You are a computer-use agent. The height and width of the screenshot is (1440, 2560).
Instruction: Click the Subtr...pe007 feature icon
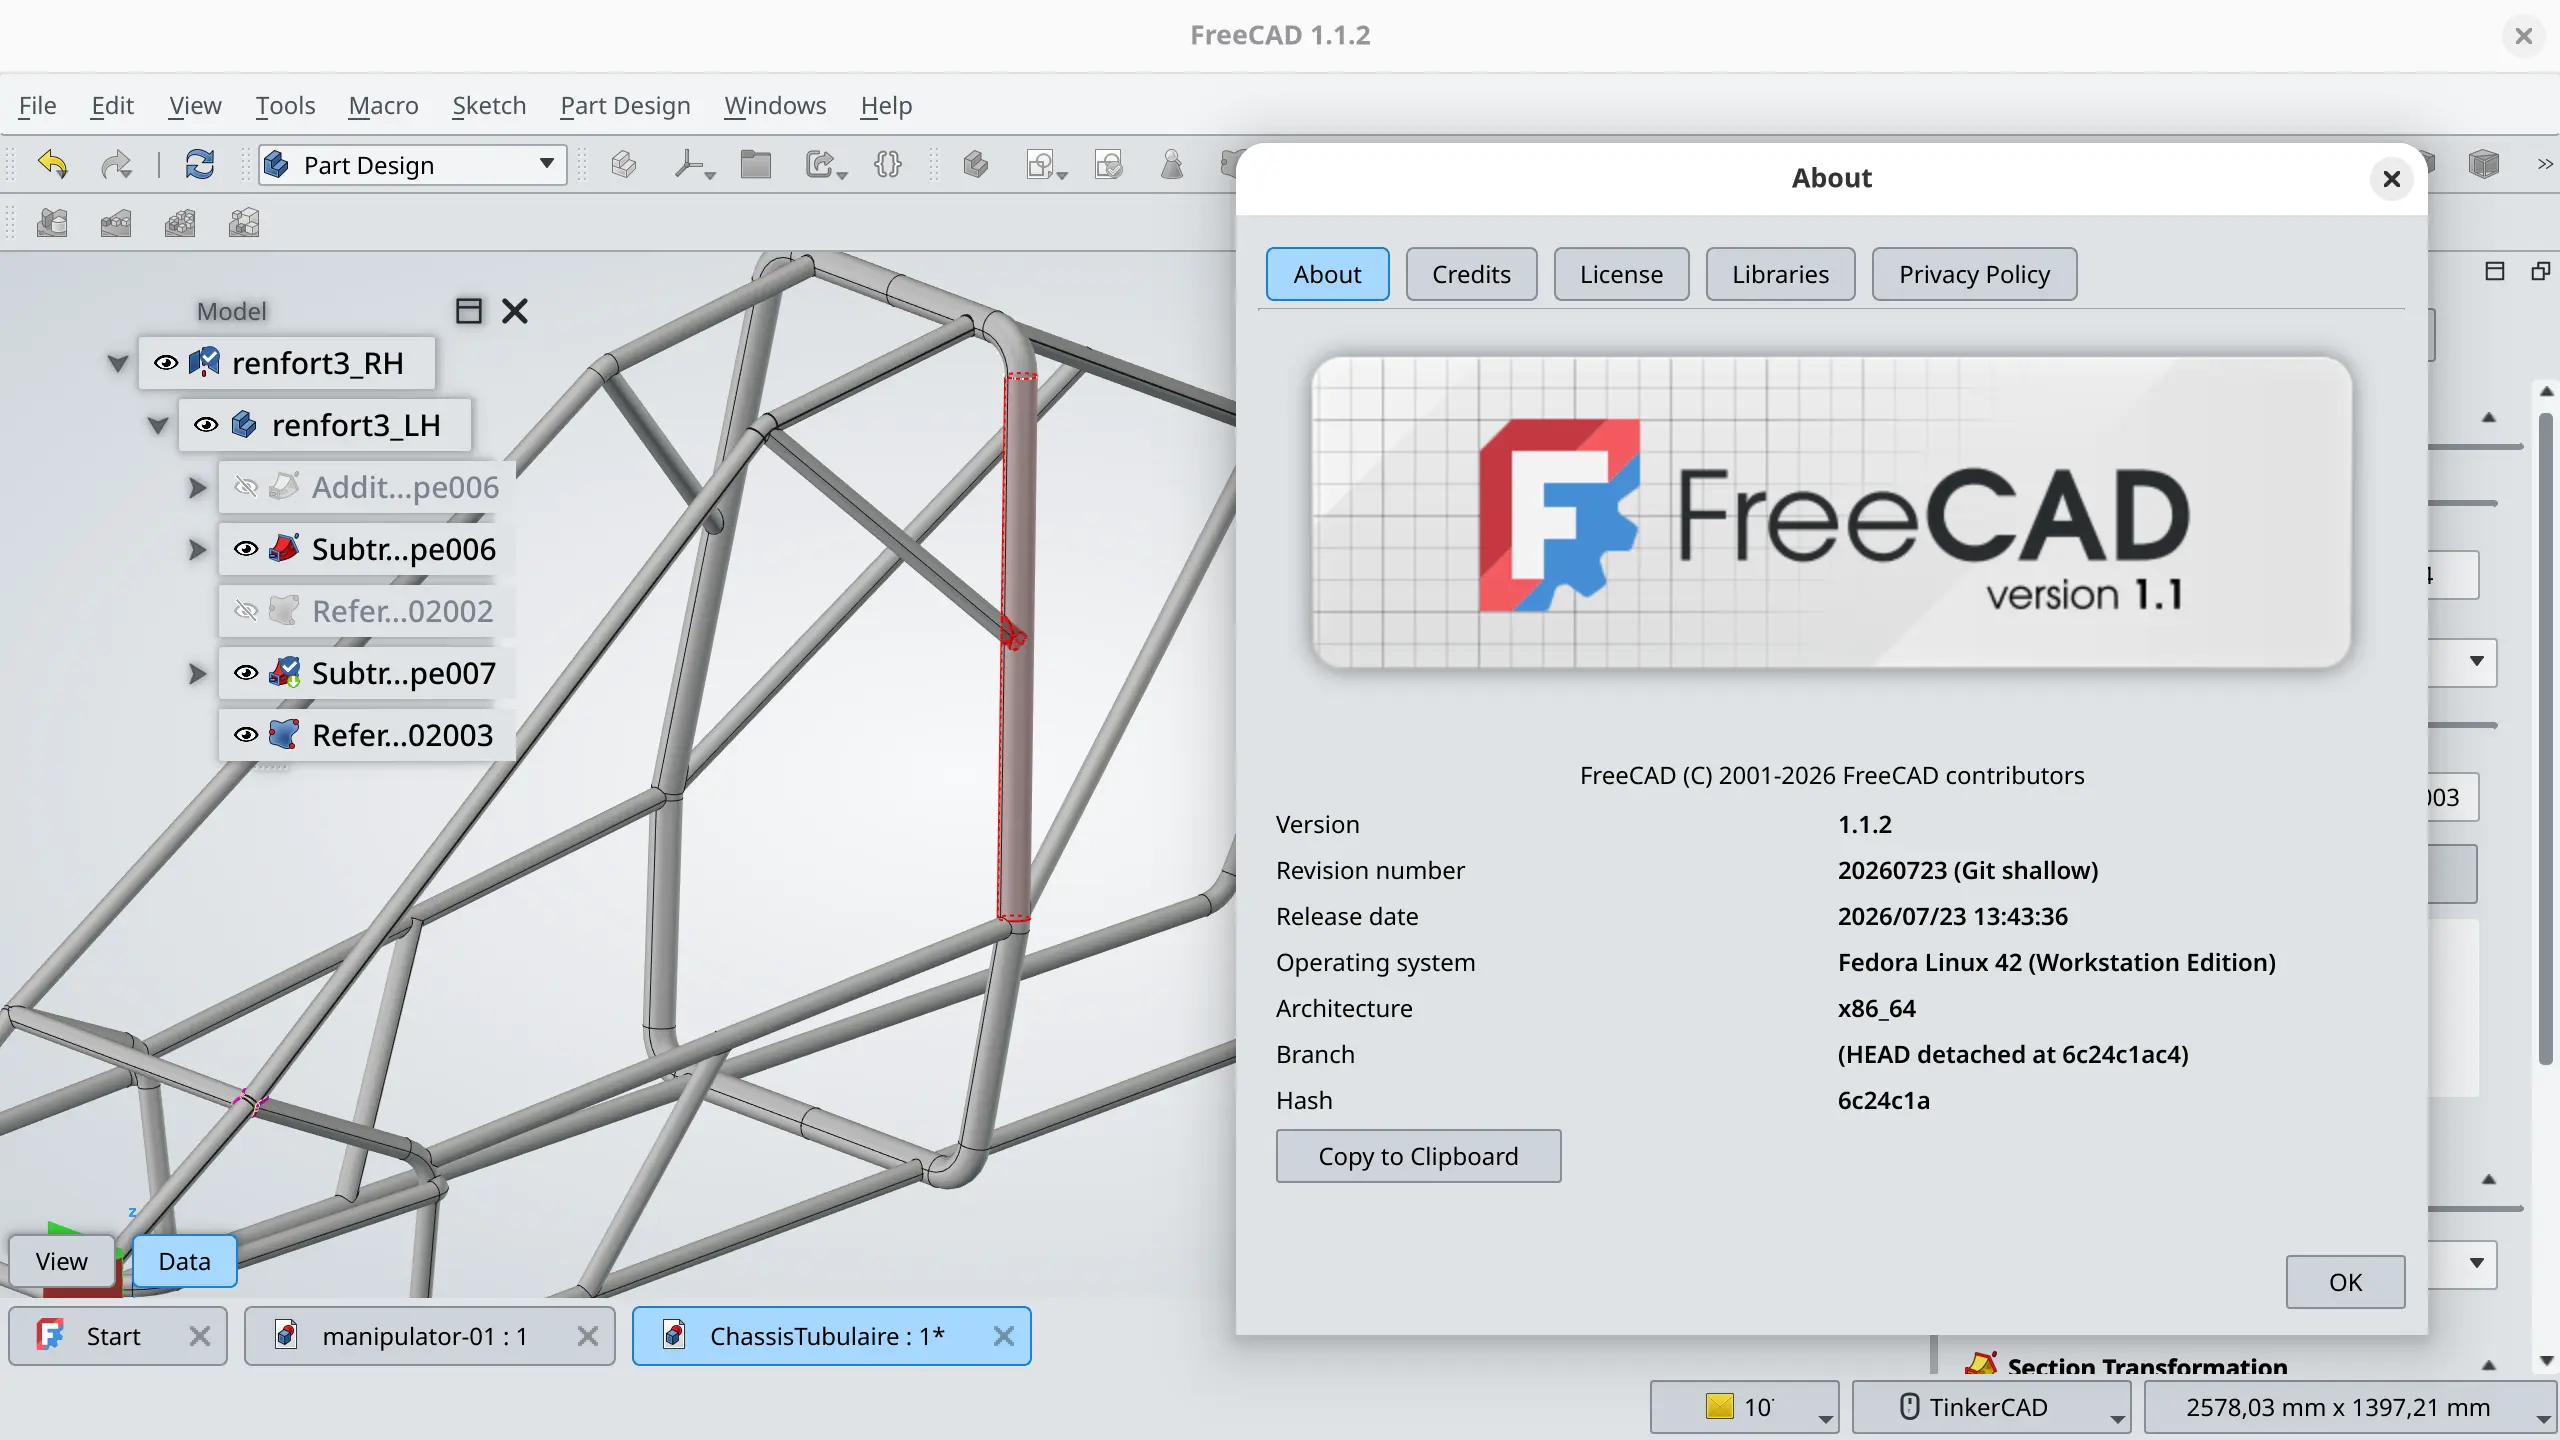pos(285,672)
